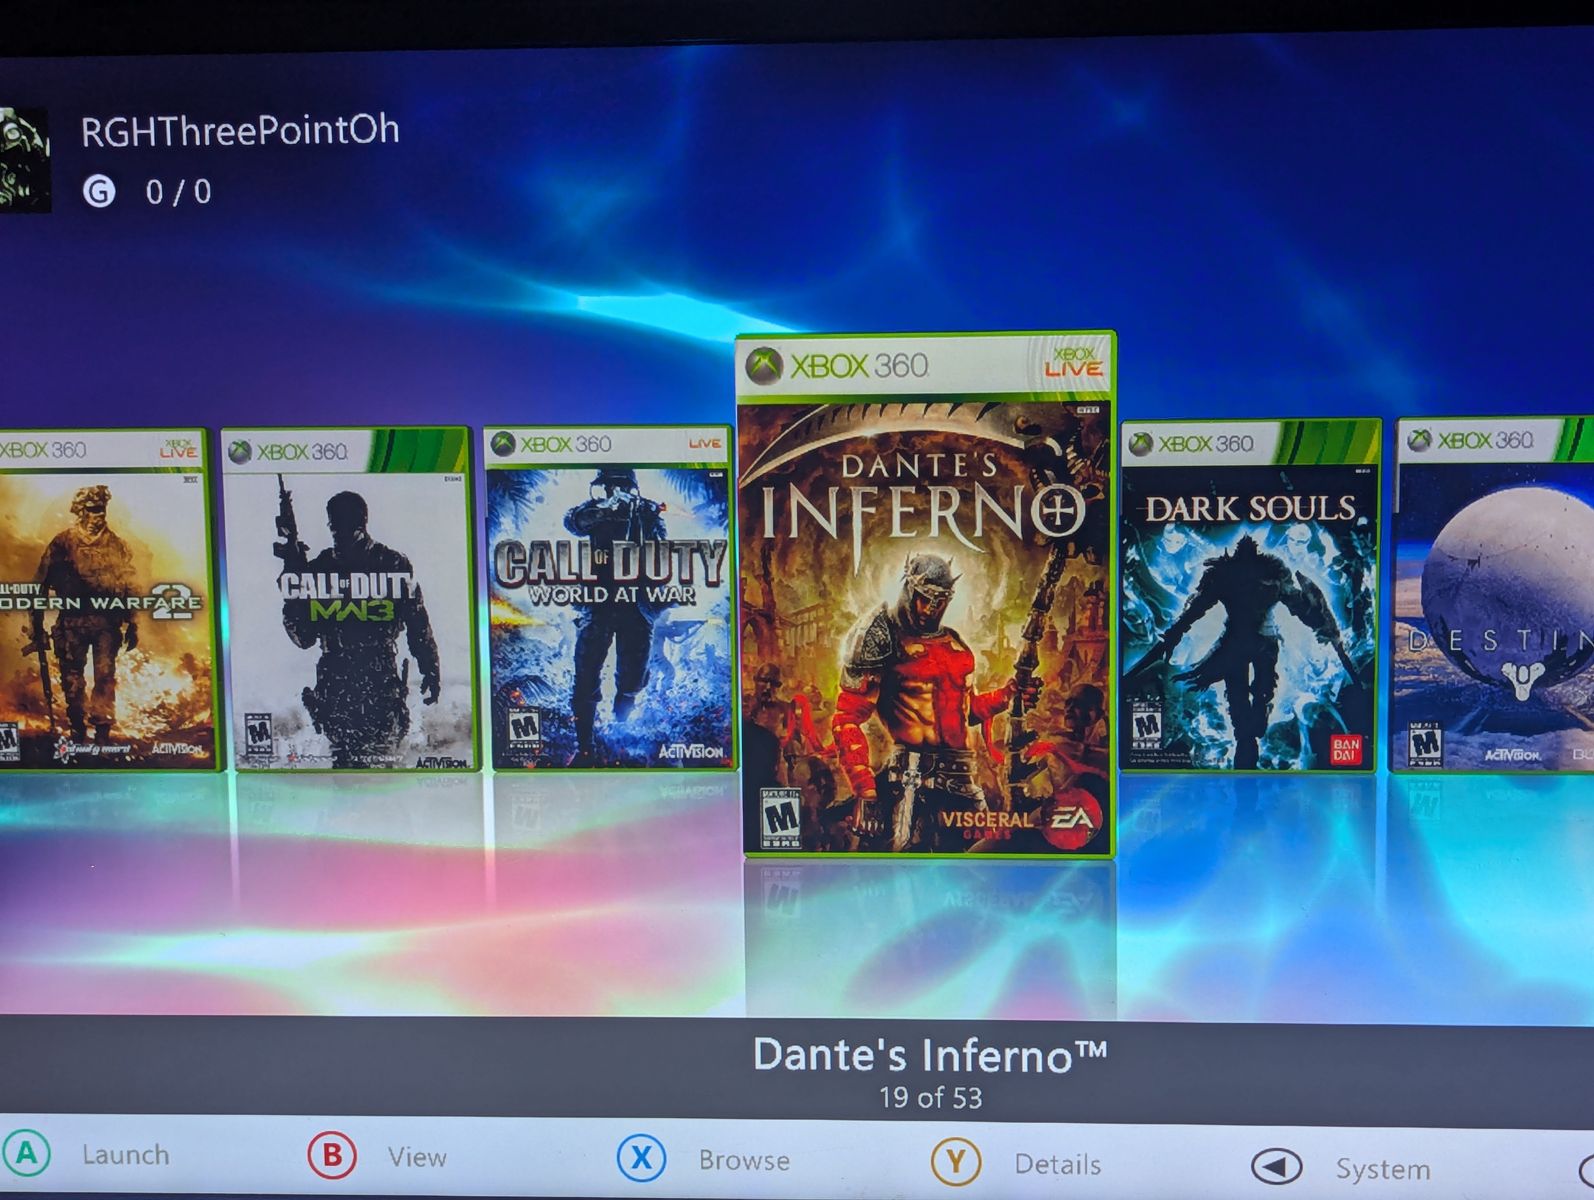
Task: Pick the Dark Souls game cover
Action: coord(1250,596)
